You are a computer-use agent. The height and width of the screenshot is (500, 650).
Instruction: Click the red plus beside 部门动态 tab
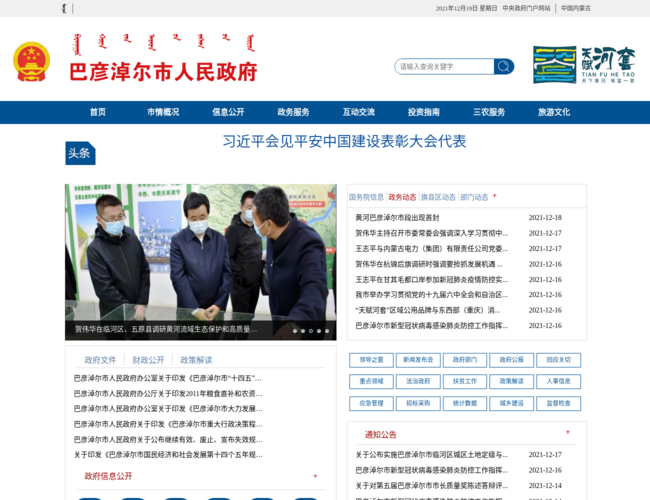coord(495,196)
